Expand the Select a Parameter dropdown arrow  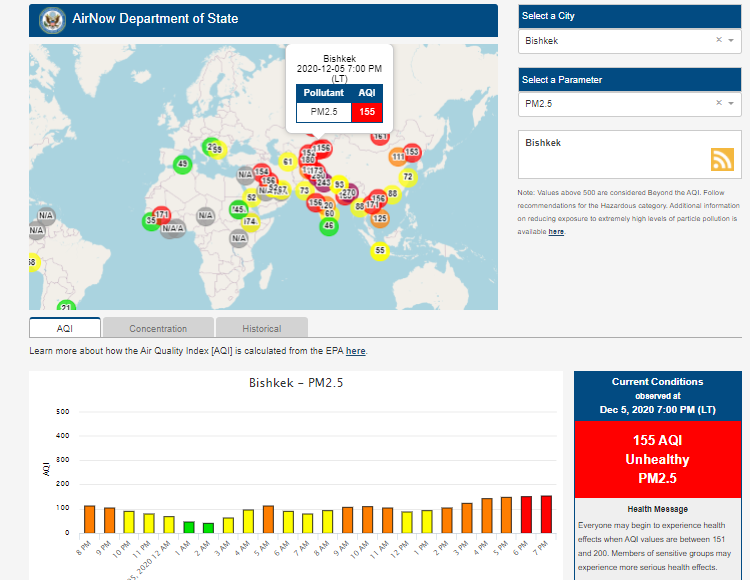731,103
